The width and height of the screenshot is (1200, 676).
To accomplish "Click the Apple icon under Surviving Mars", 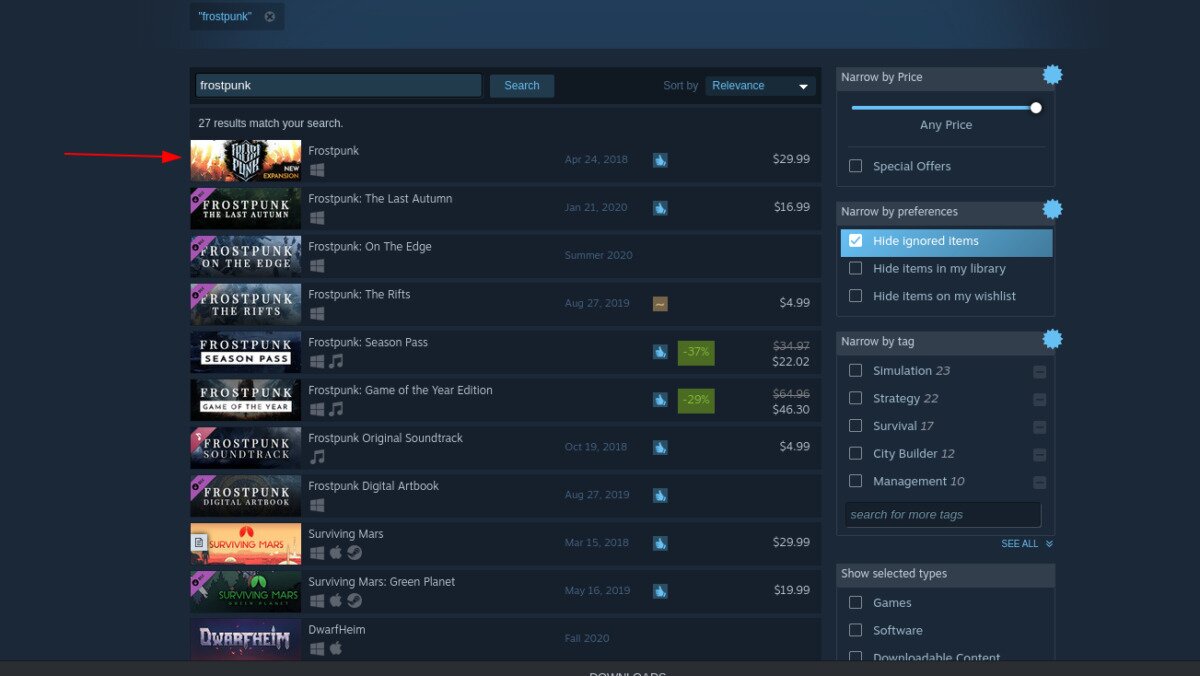I will click(x=336, y=553).
